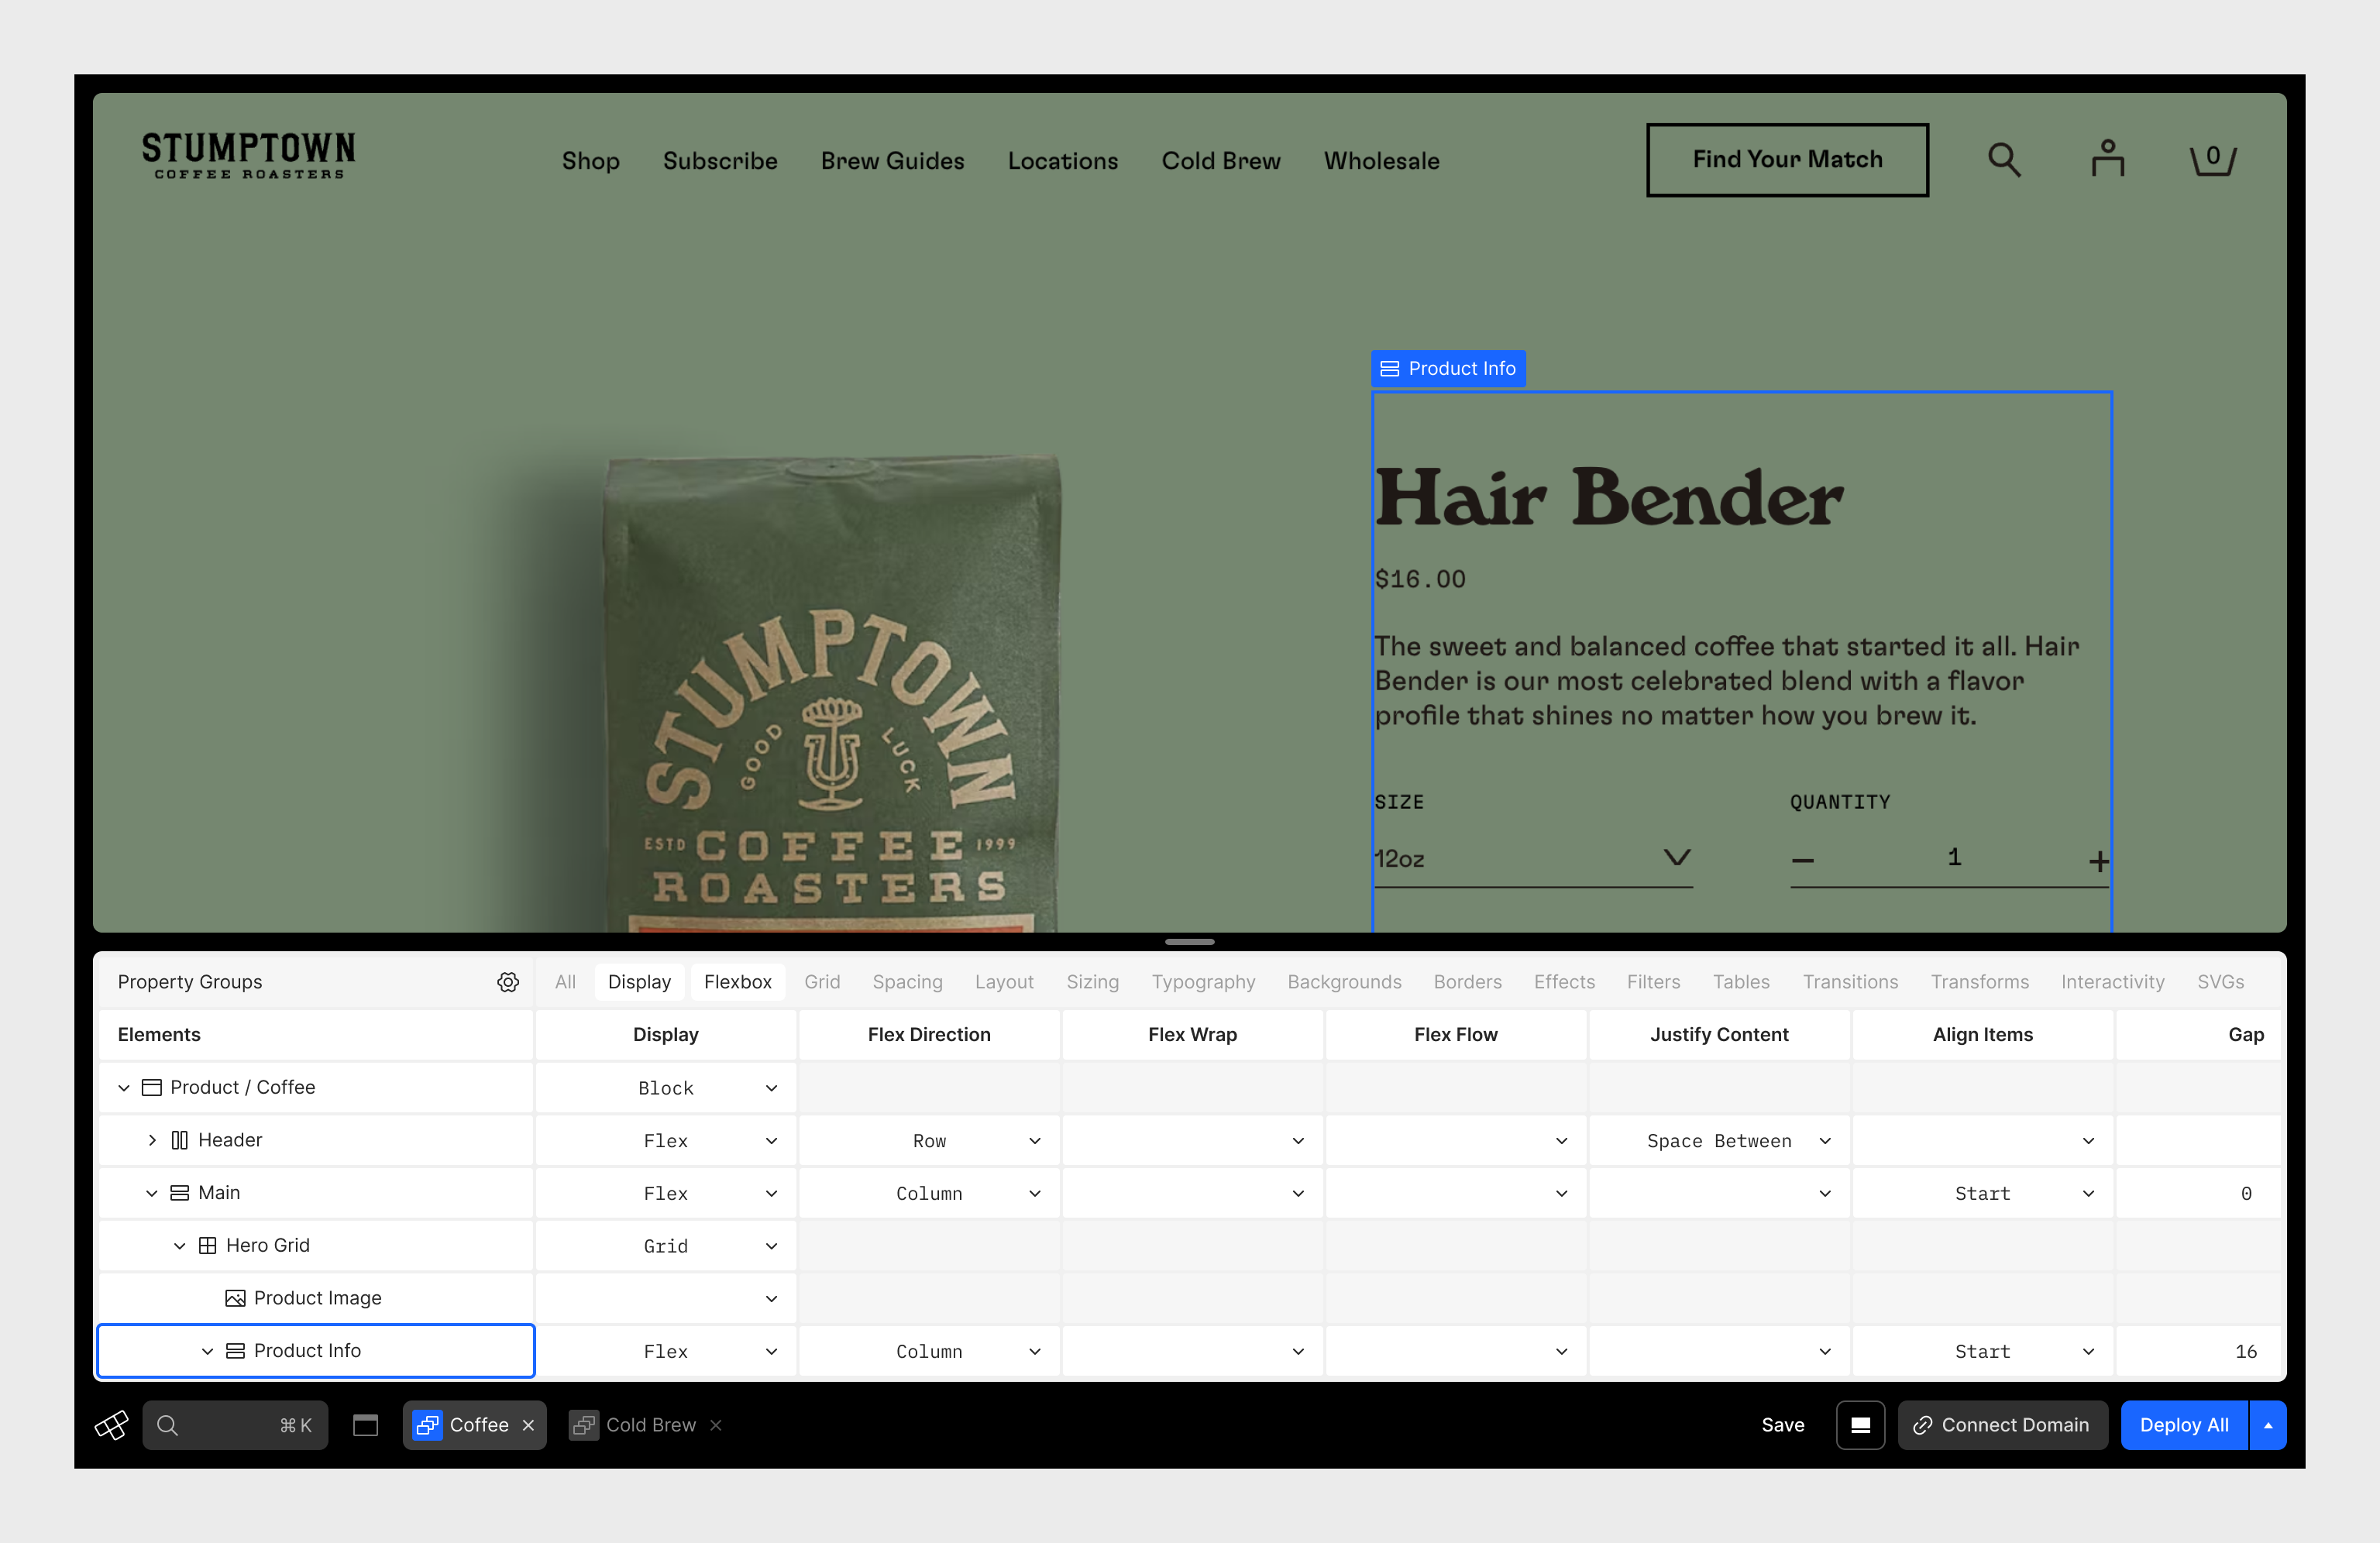Toggle the Transitions property group
This screenshot has height=1543, width=2380.
click(1850, 982)
